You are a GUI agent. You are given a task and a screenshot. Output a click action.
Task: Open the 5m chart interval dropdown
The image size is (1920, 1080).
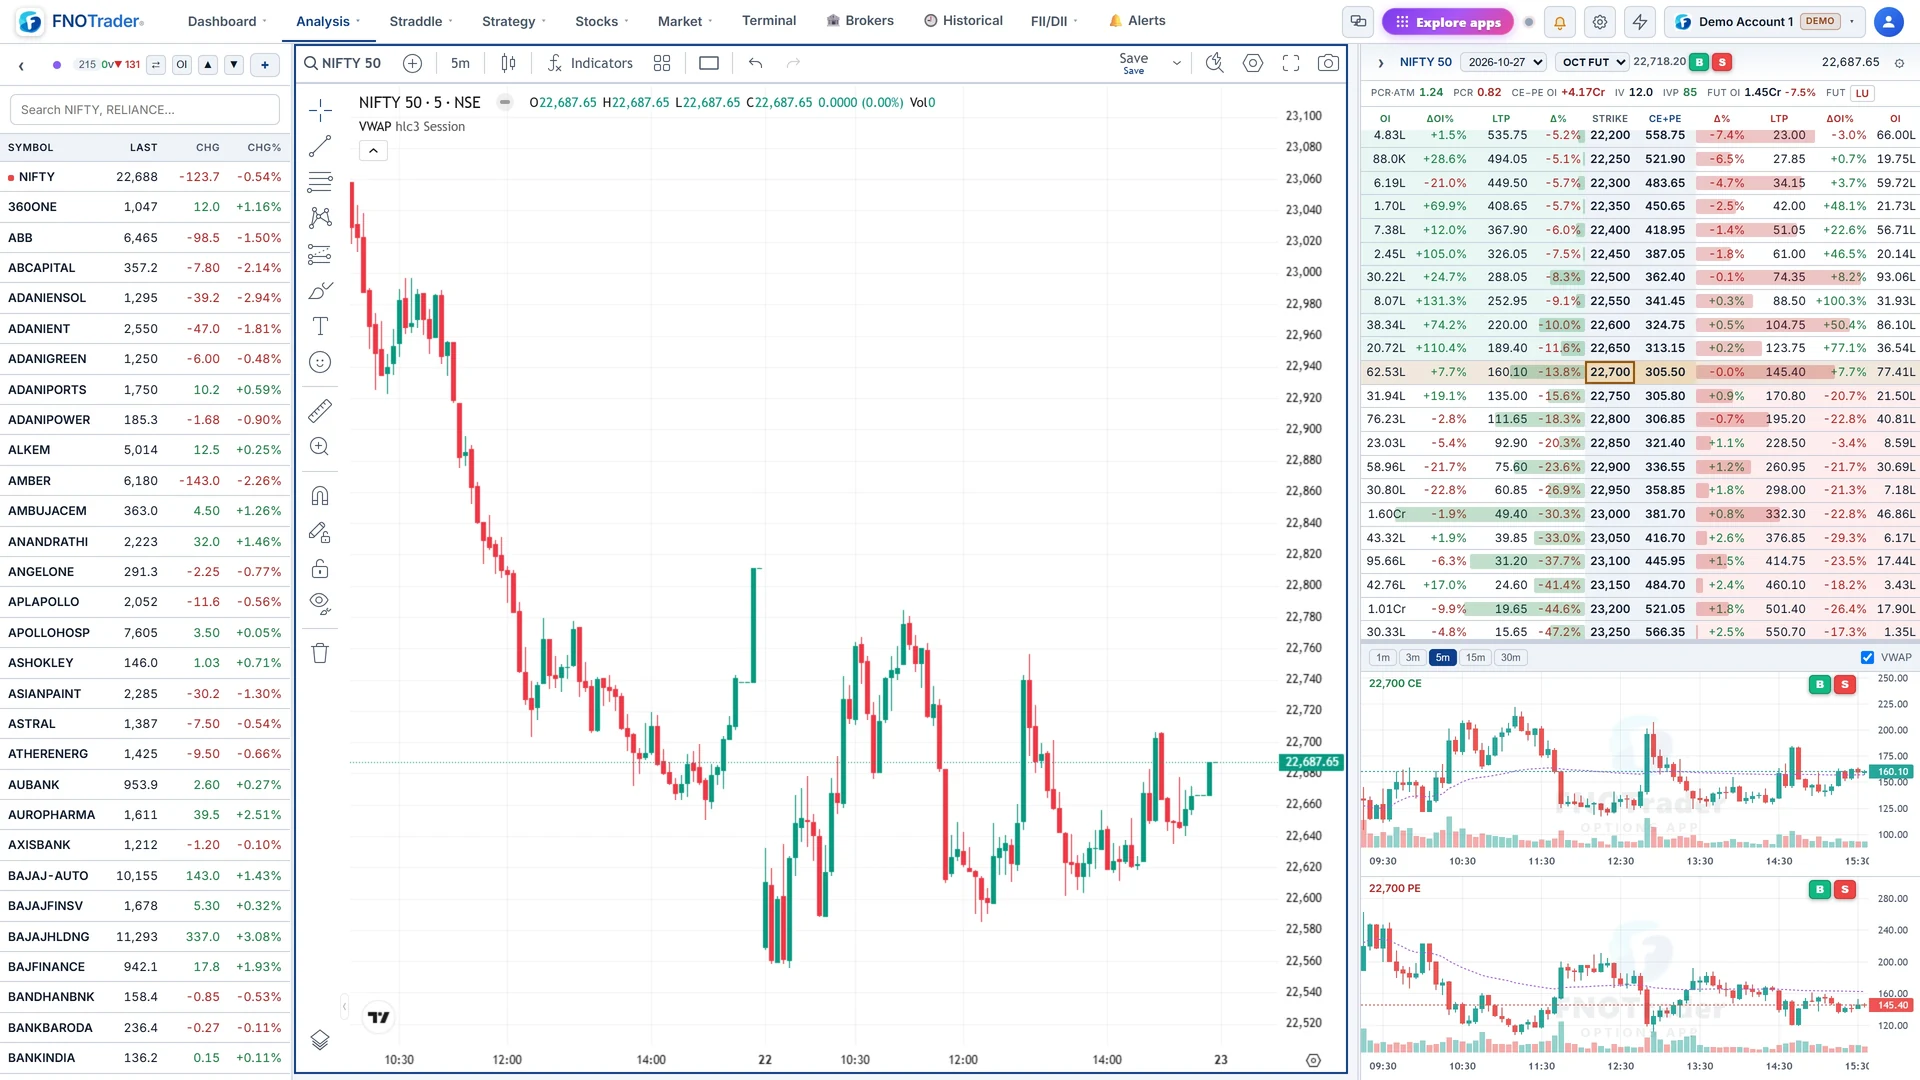click(460, 63)
